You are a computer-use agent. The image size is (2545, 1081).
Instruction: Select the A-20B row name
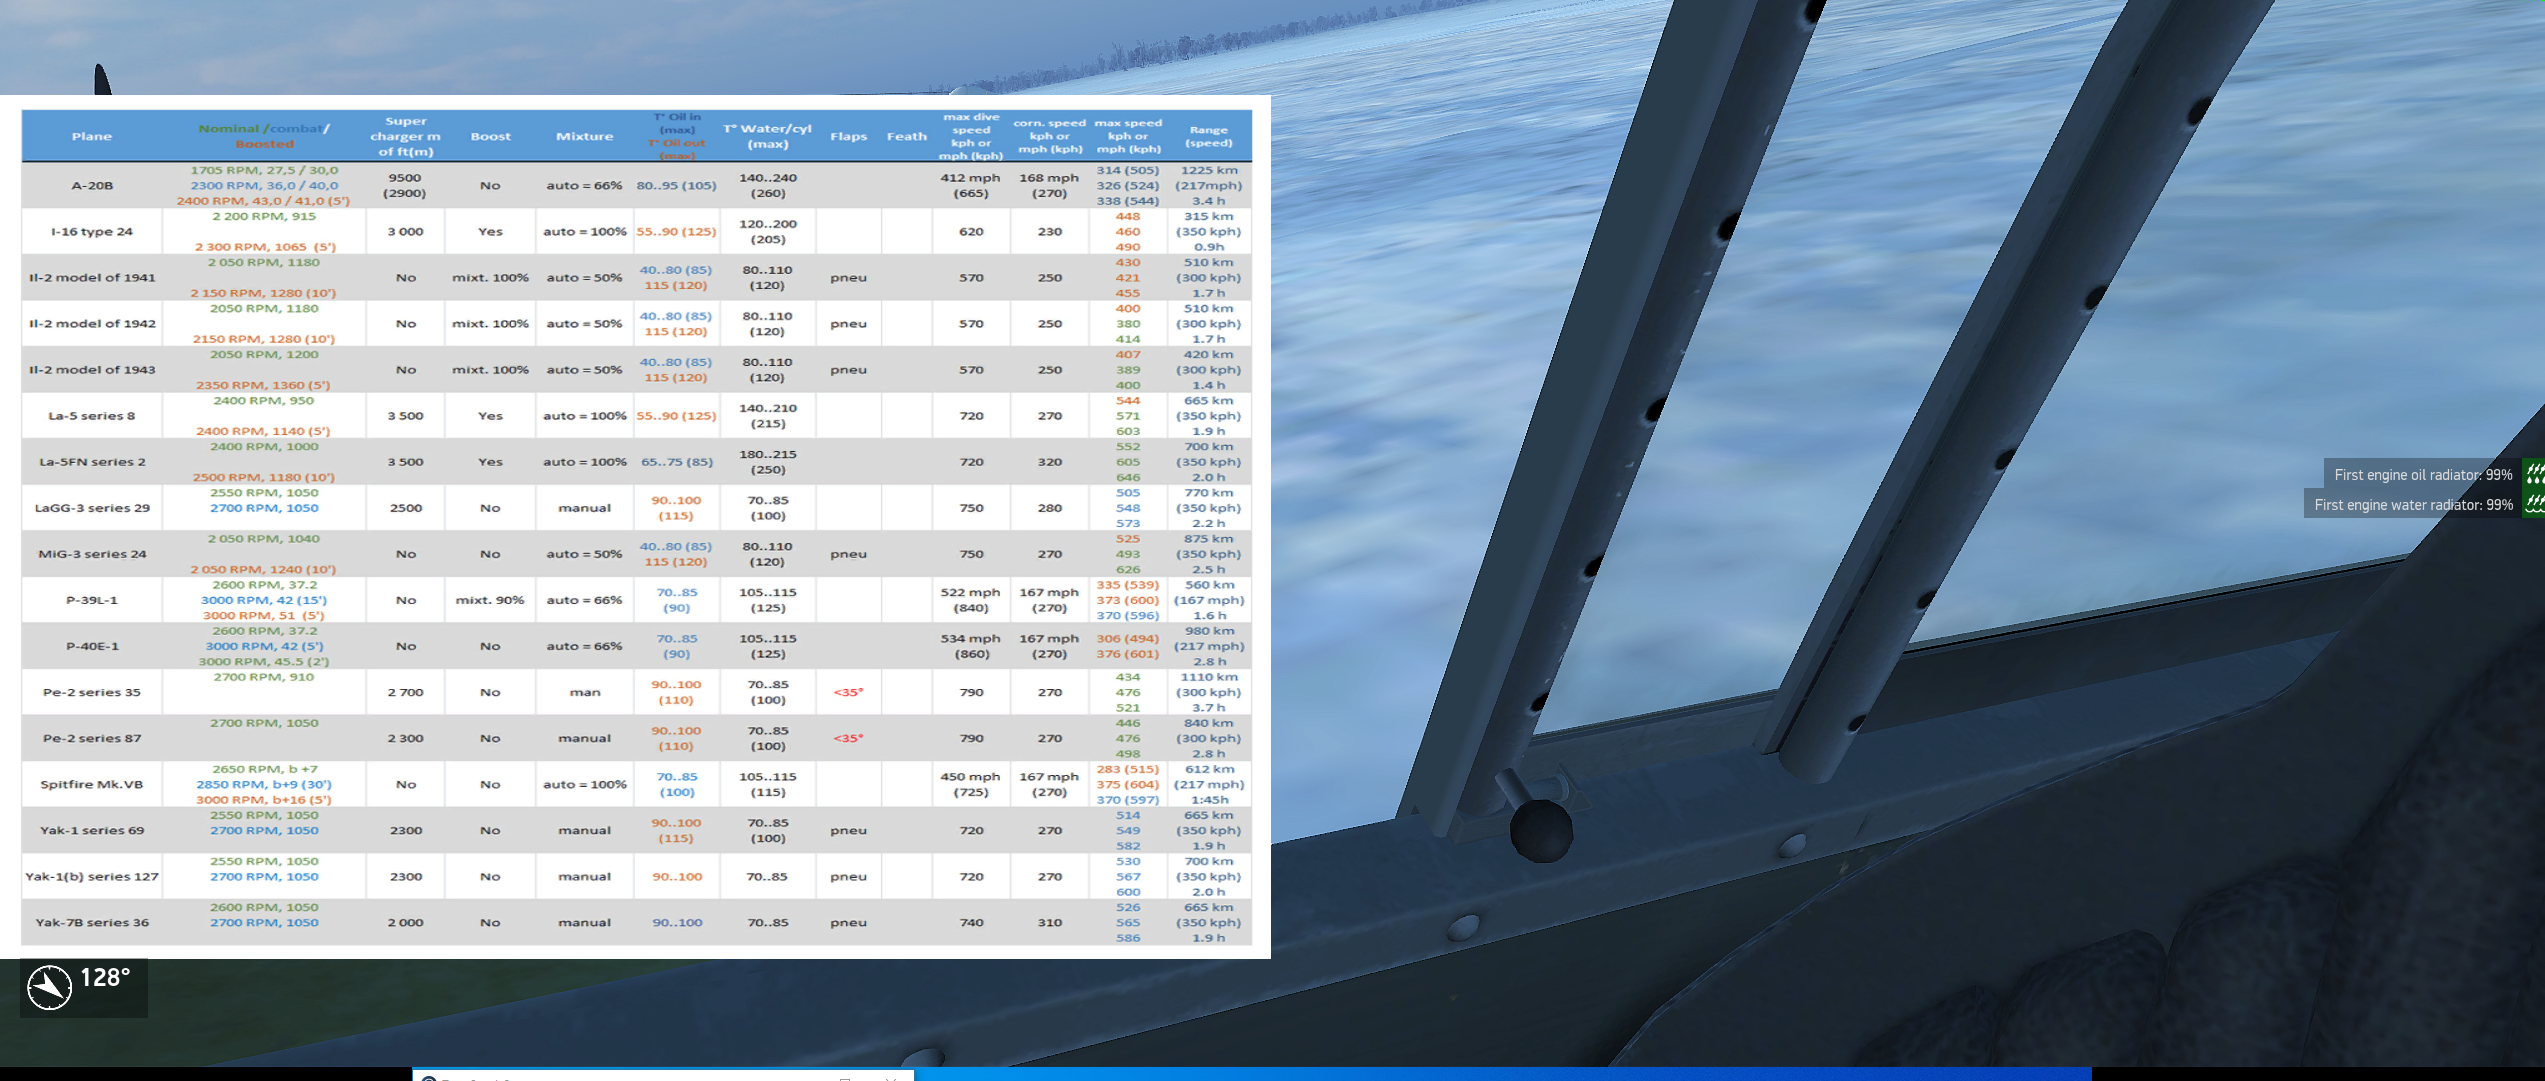tap(92, 186)
